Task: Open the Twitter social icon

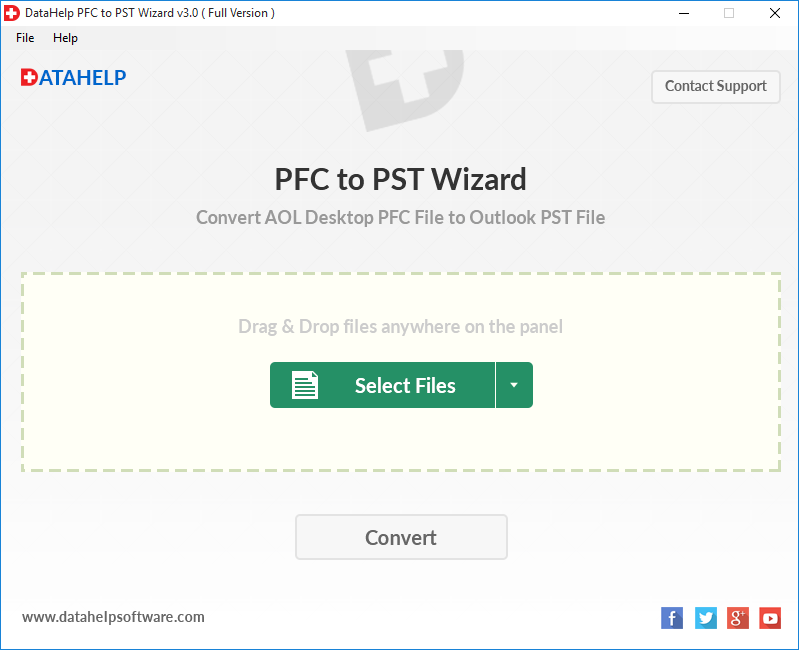Action: [705, 618]
